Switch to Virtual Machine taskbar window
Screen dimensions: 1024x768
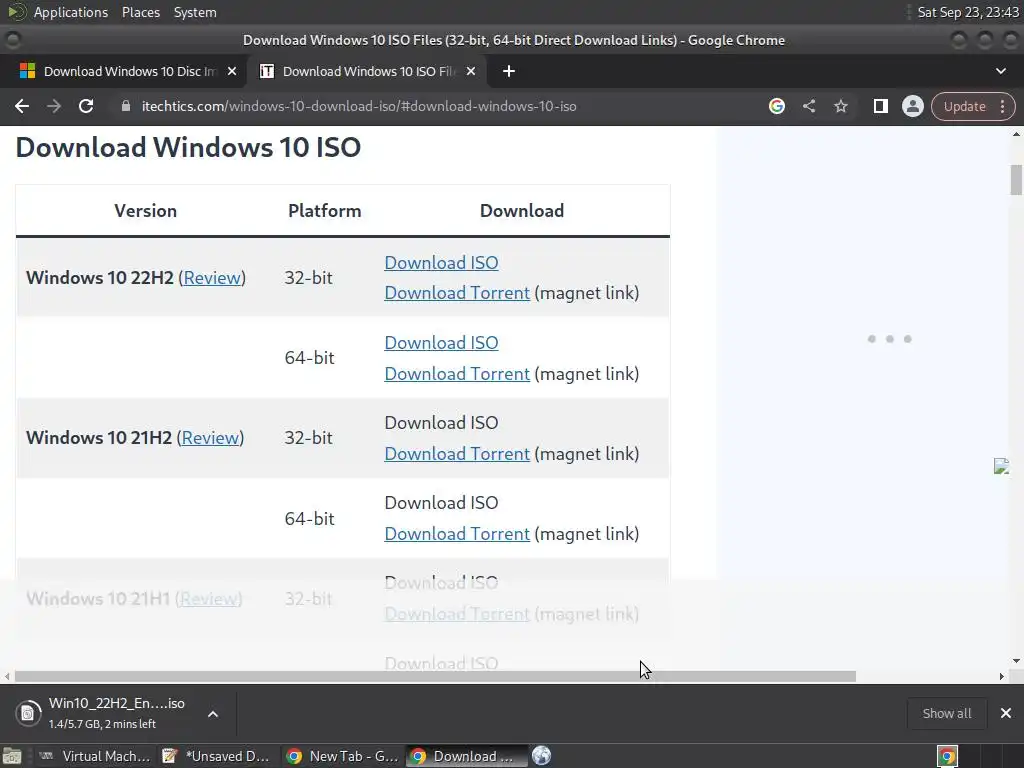(x=95, y=756)
